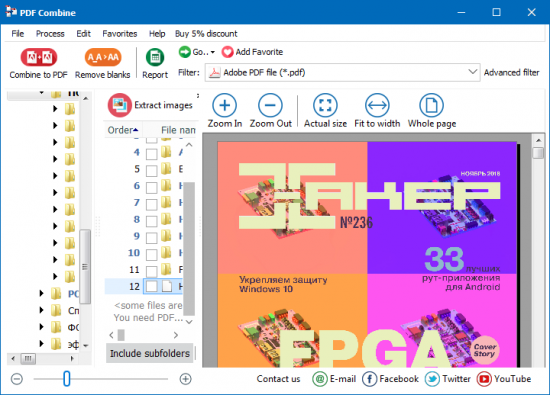Click the Facebook text link

point(399,379)
